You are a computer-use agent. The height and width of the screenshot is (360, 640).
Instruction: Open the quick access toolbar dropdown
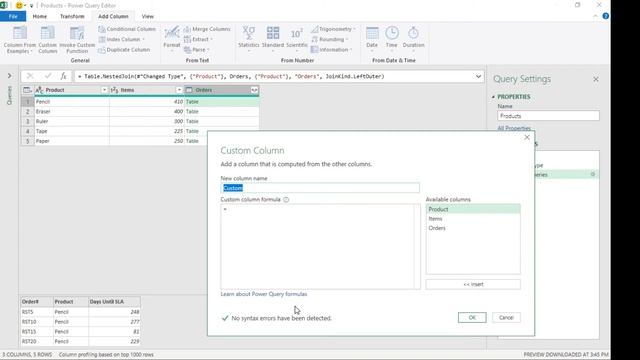[31, 6]
